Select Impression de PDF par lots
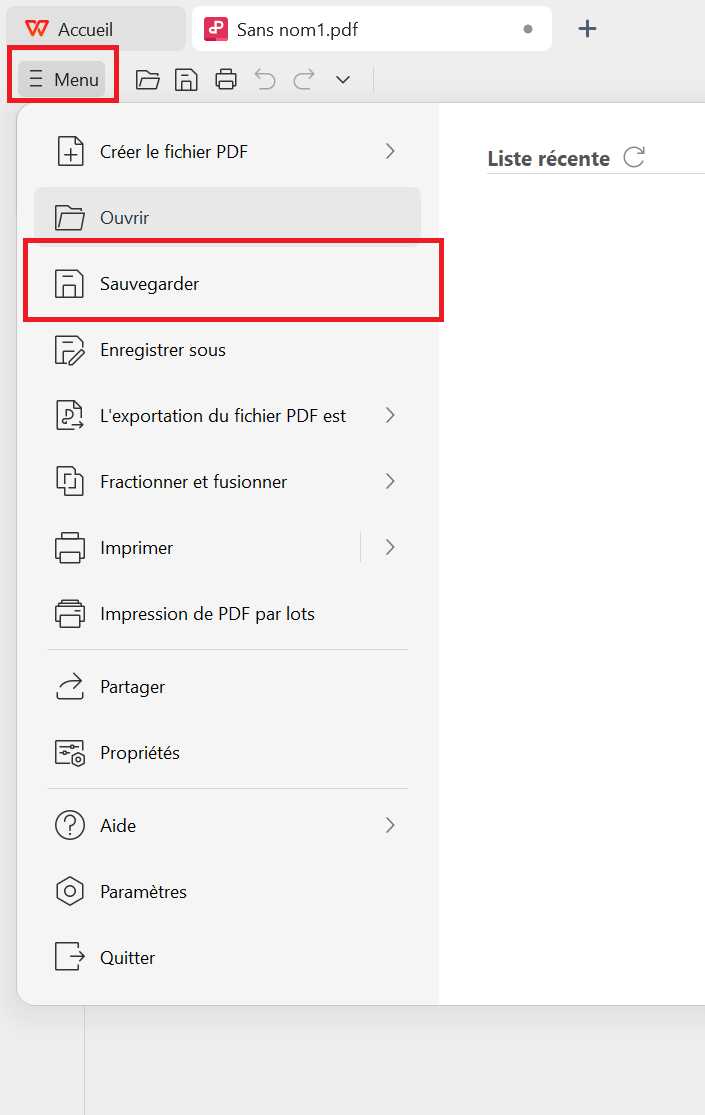Screen dimensions: 705x1115 tap(207, 614)
